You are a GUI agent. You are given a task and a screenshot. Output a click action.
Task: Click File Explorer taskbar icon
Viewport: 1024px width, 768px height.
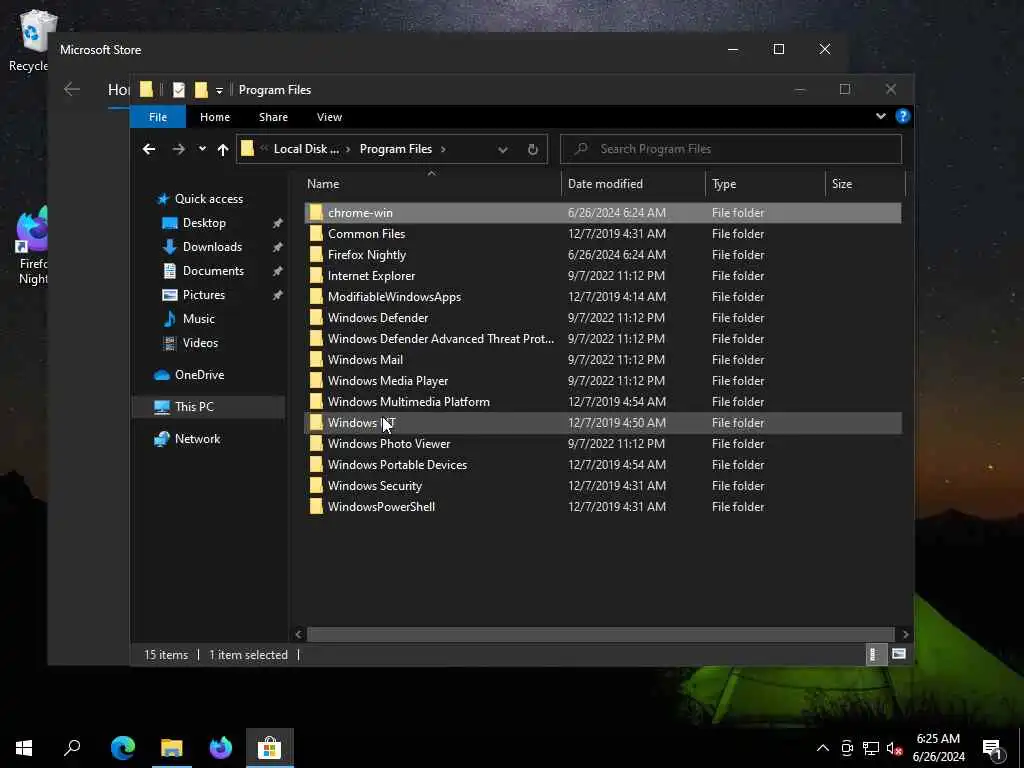pos(172,748)
